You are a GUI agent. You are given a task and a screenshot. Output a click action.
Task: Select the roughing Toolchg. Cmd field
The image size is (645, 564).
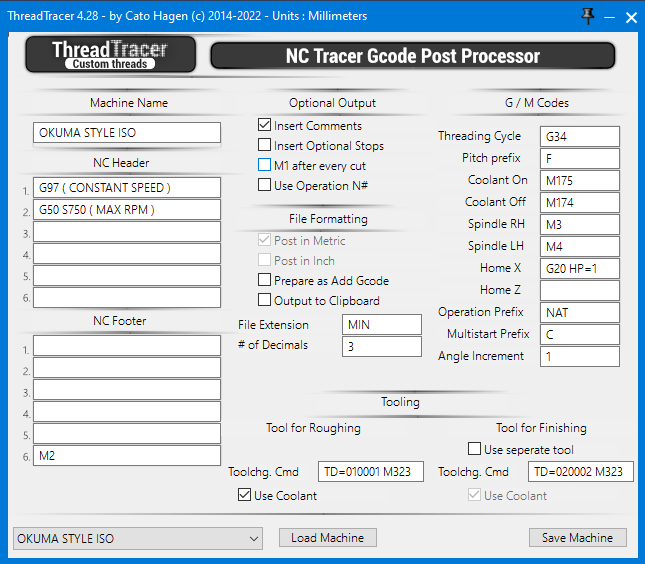coord(371,472)
